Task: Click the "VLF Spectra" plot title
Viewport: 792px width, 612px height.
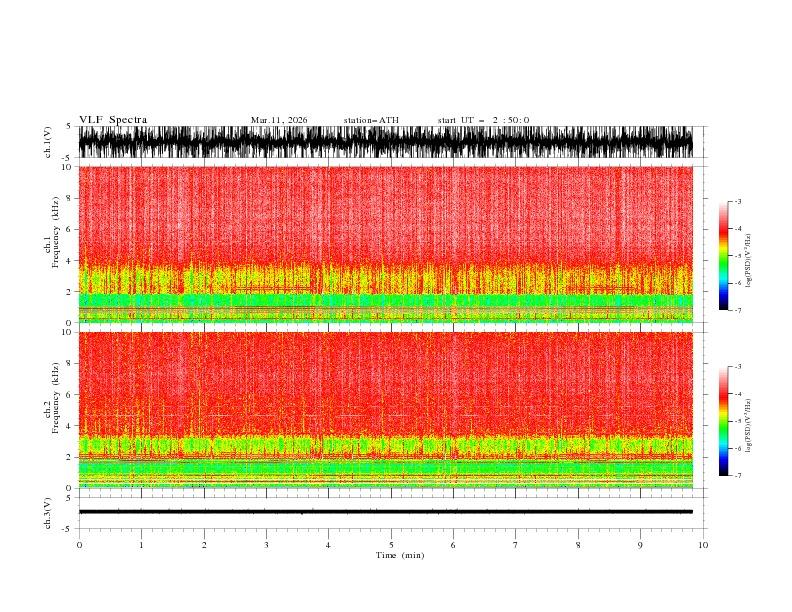Action: (x=113, y=120)
